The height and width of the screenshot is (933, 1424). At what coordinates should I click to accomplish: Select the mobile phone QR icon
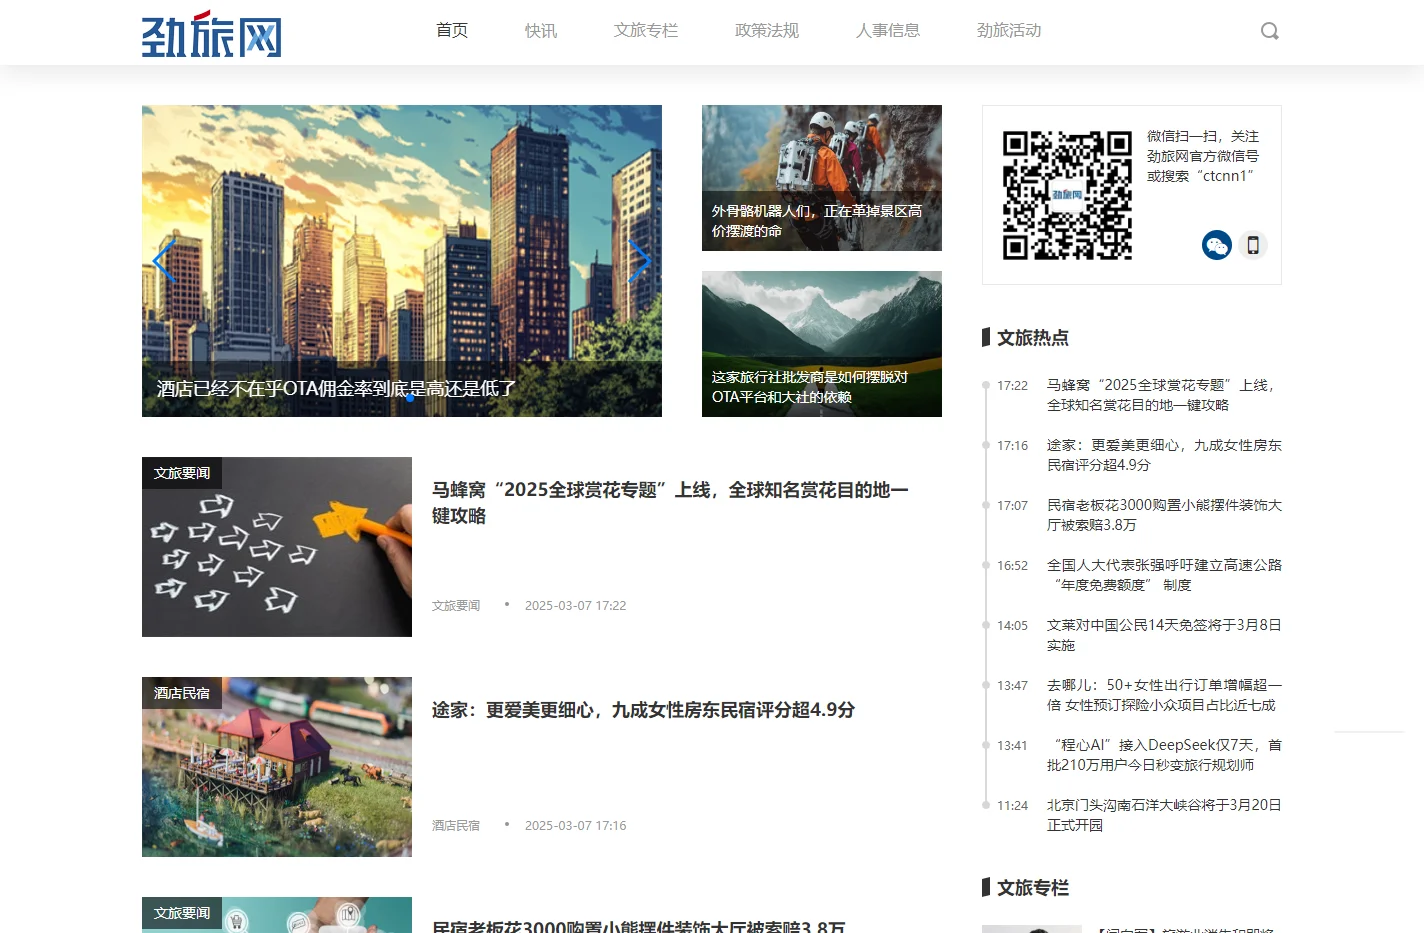click(1253, 245)
